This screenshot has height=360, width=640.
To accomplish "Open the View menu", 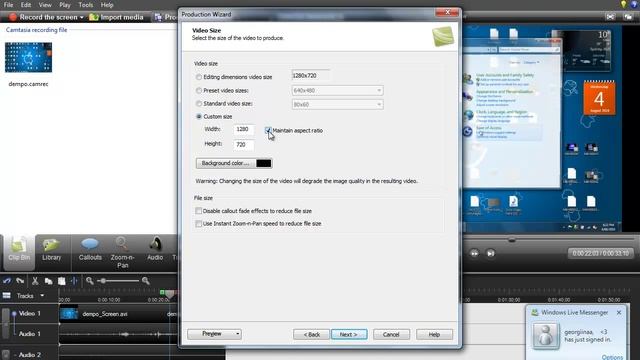I will pyautogui.click(x=45, y=5).
